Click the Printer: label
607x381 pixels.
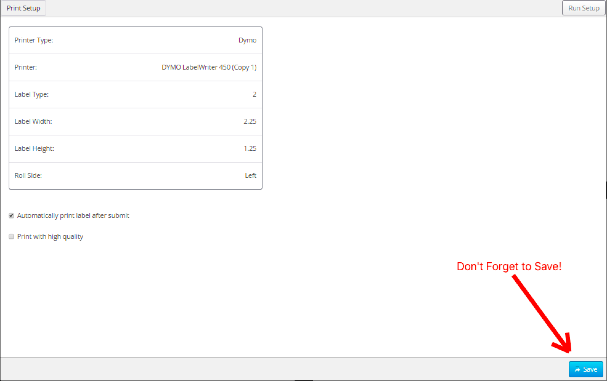point(26,67)
